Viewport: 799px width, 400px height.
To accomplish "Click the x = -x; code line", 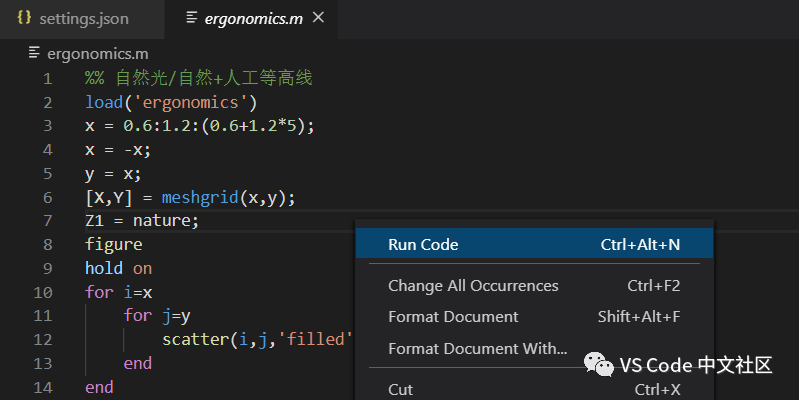I will (118, 150).
